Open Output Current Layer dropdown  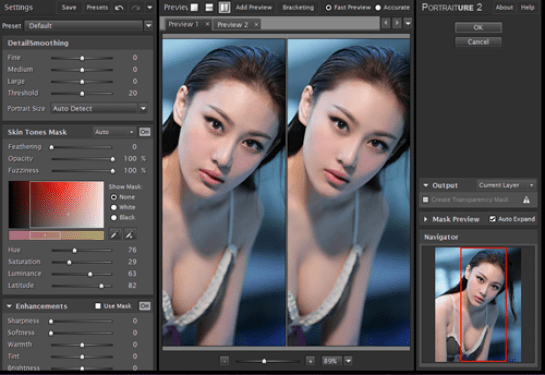506,185
